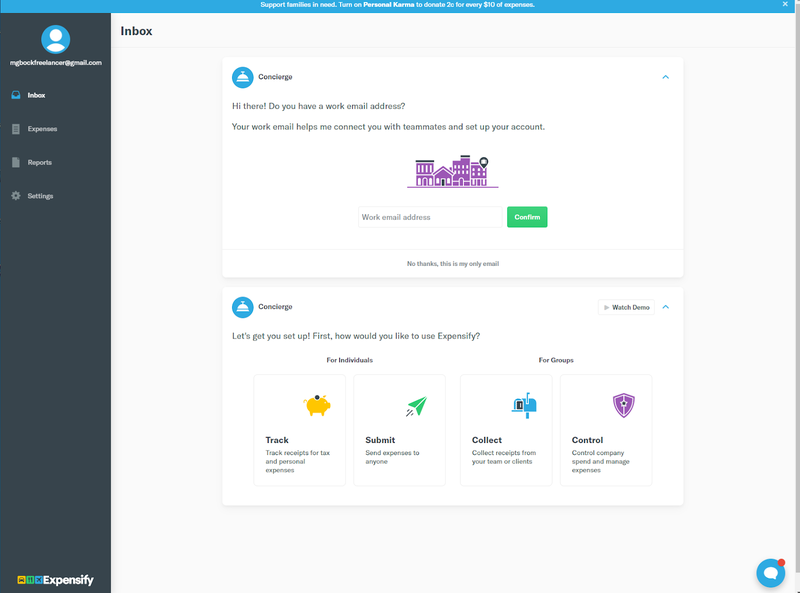The image size is (800, 593).
Task: Click the purple city buildings illustration
Action: (453, 171)
